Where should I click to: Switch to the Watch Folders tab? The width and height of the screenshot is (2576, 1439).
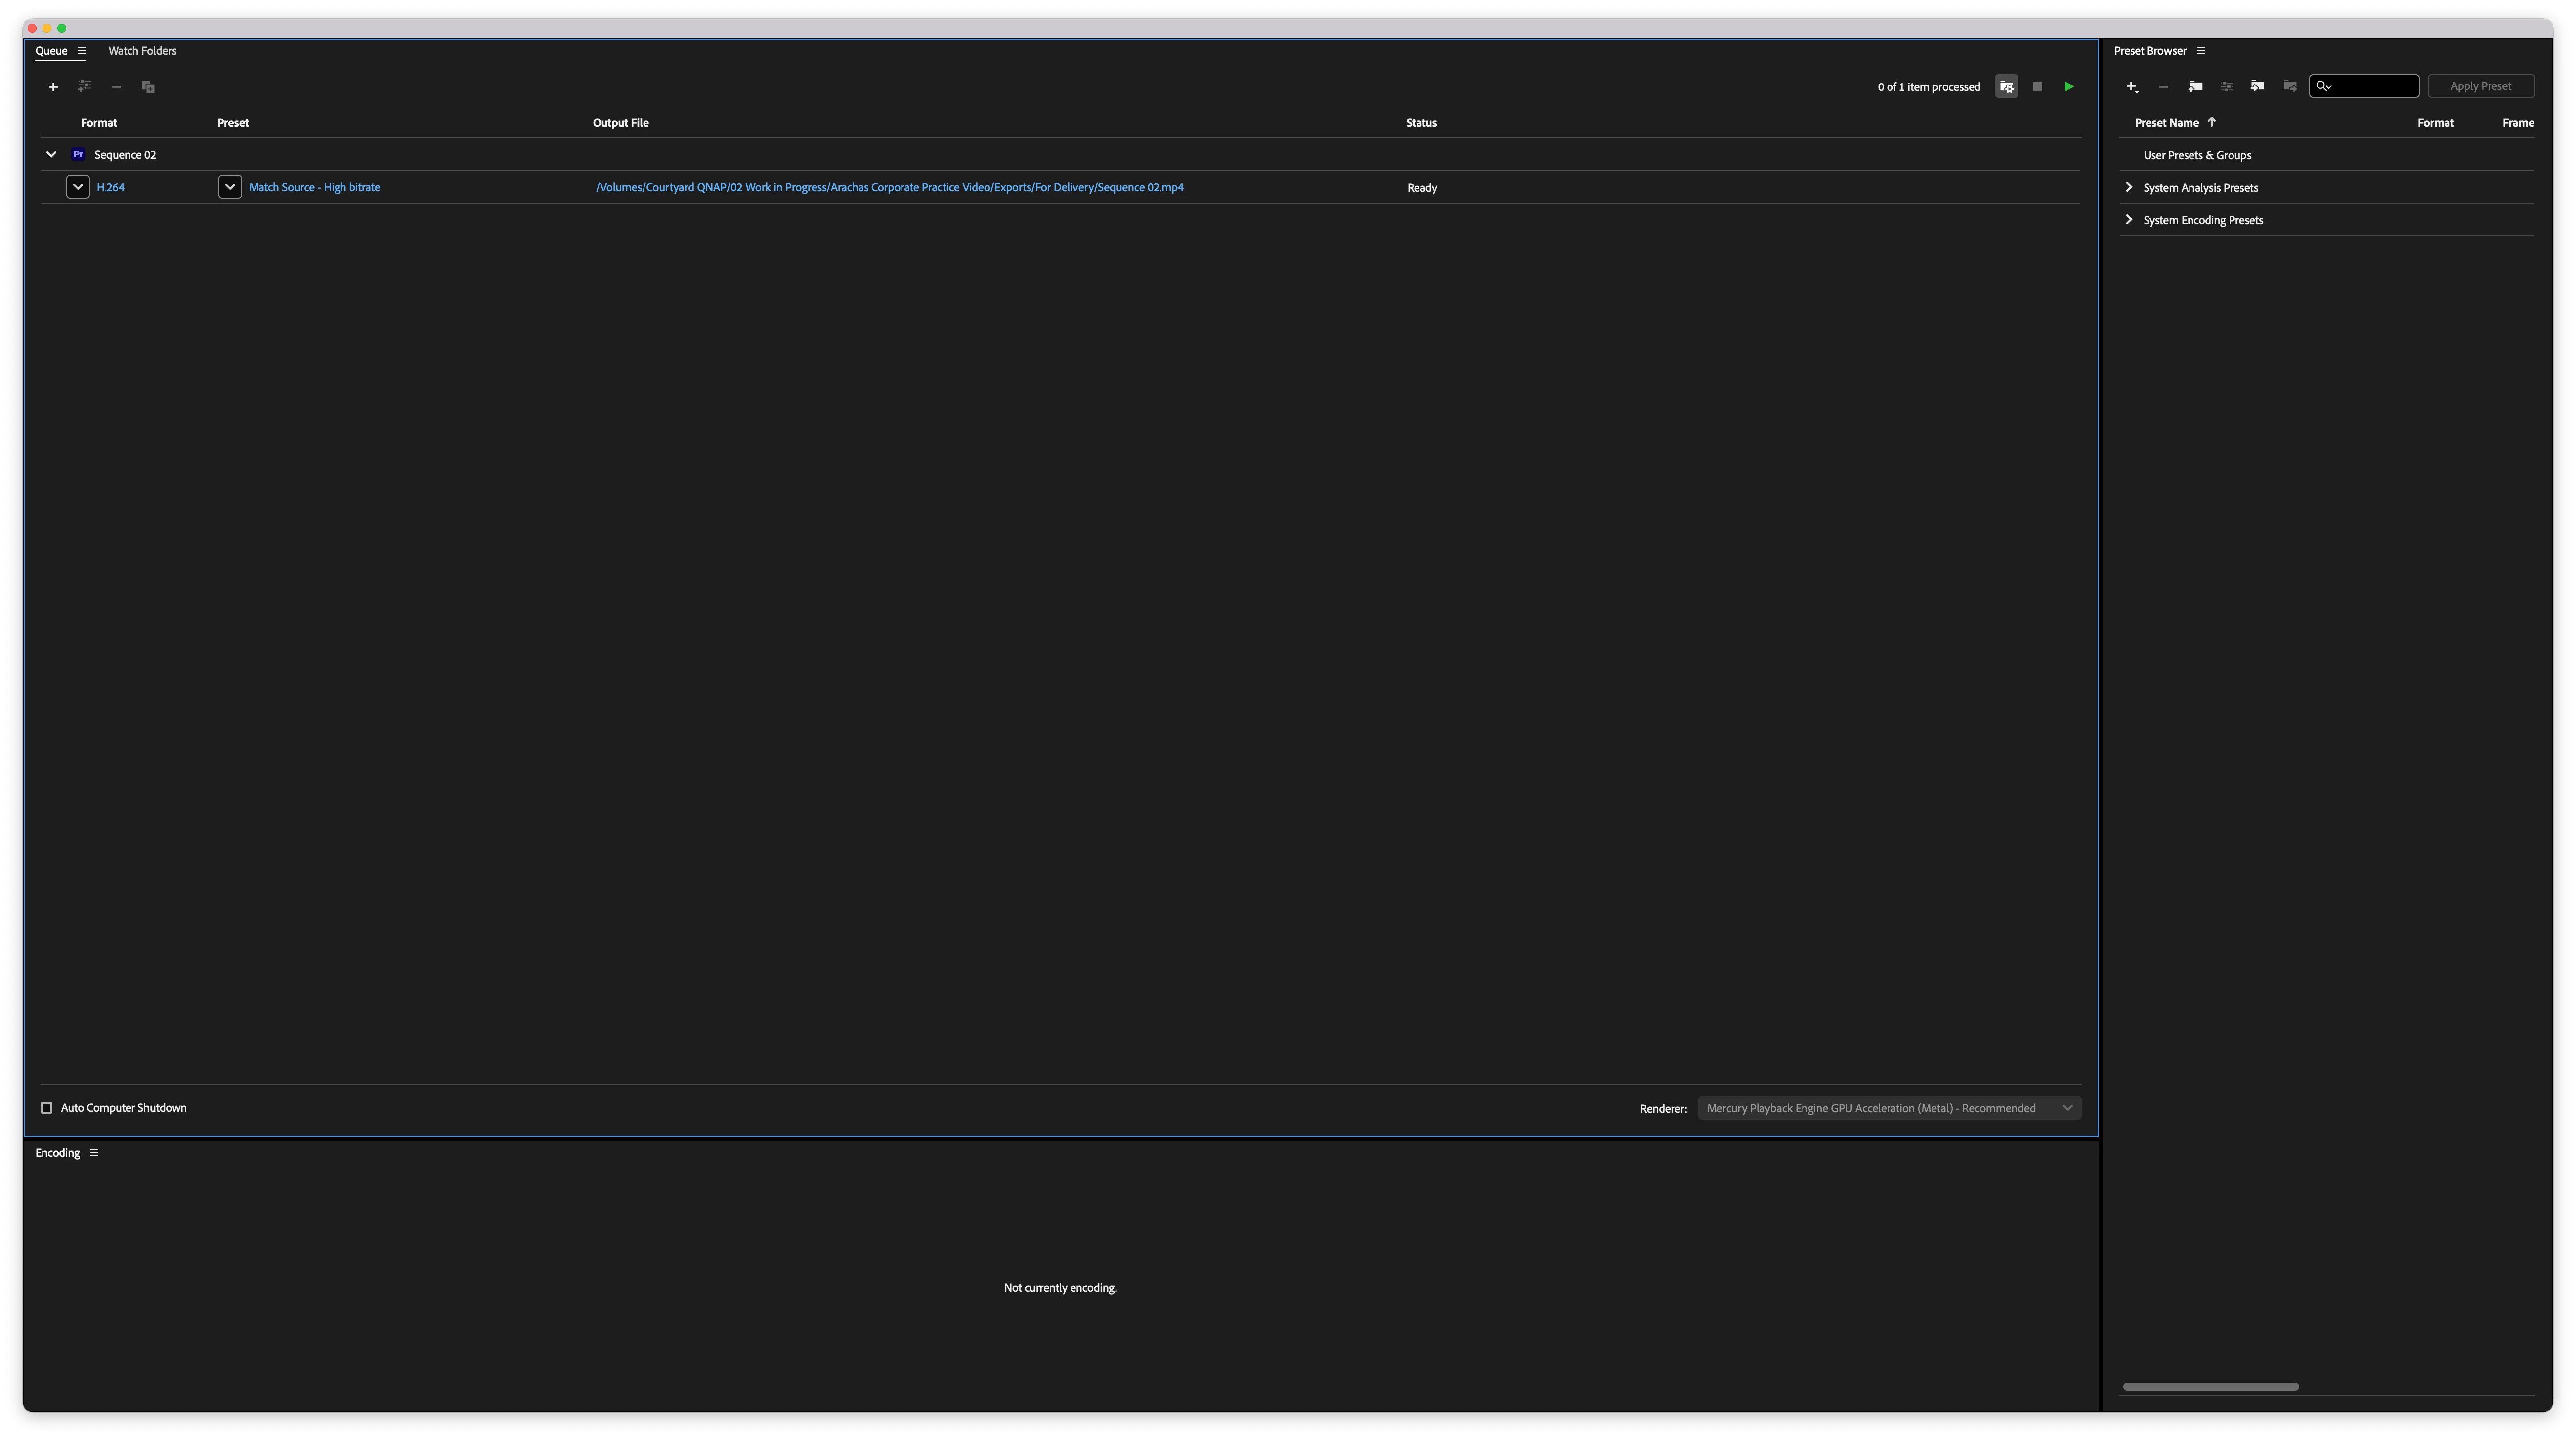tap(142, 51)
